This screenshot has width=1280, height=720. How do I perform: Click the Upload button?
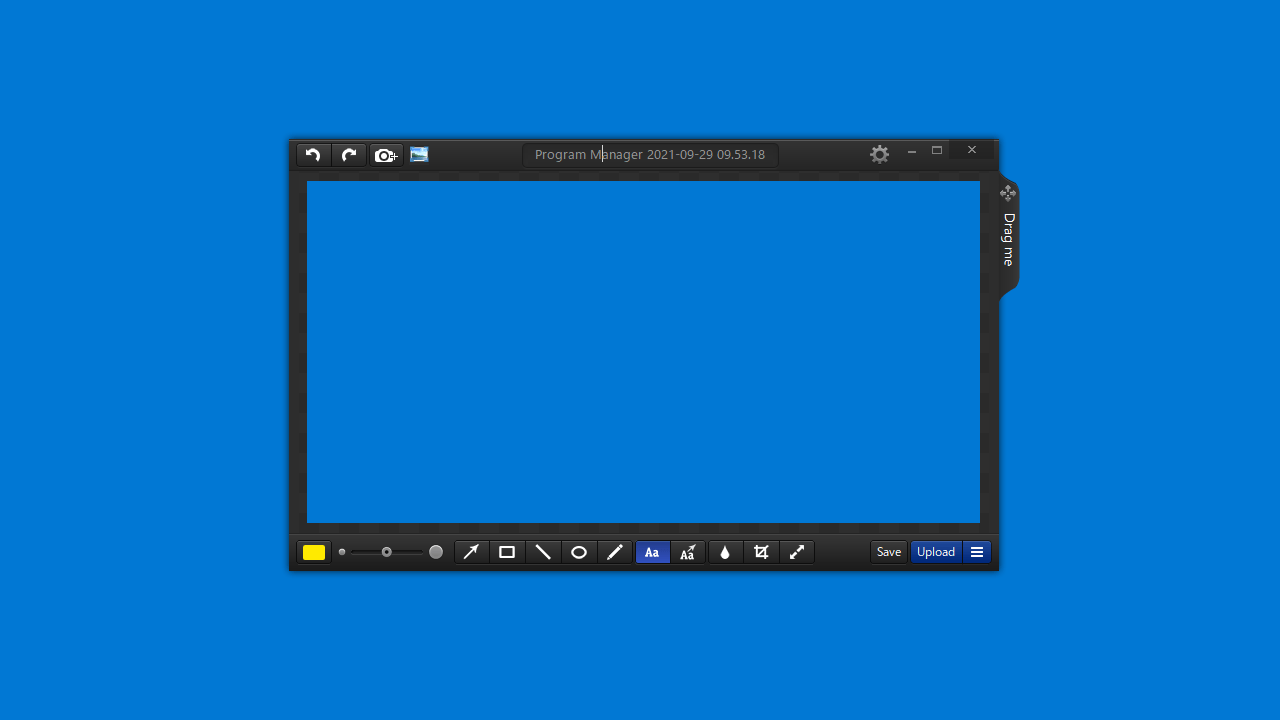point(936,552)
